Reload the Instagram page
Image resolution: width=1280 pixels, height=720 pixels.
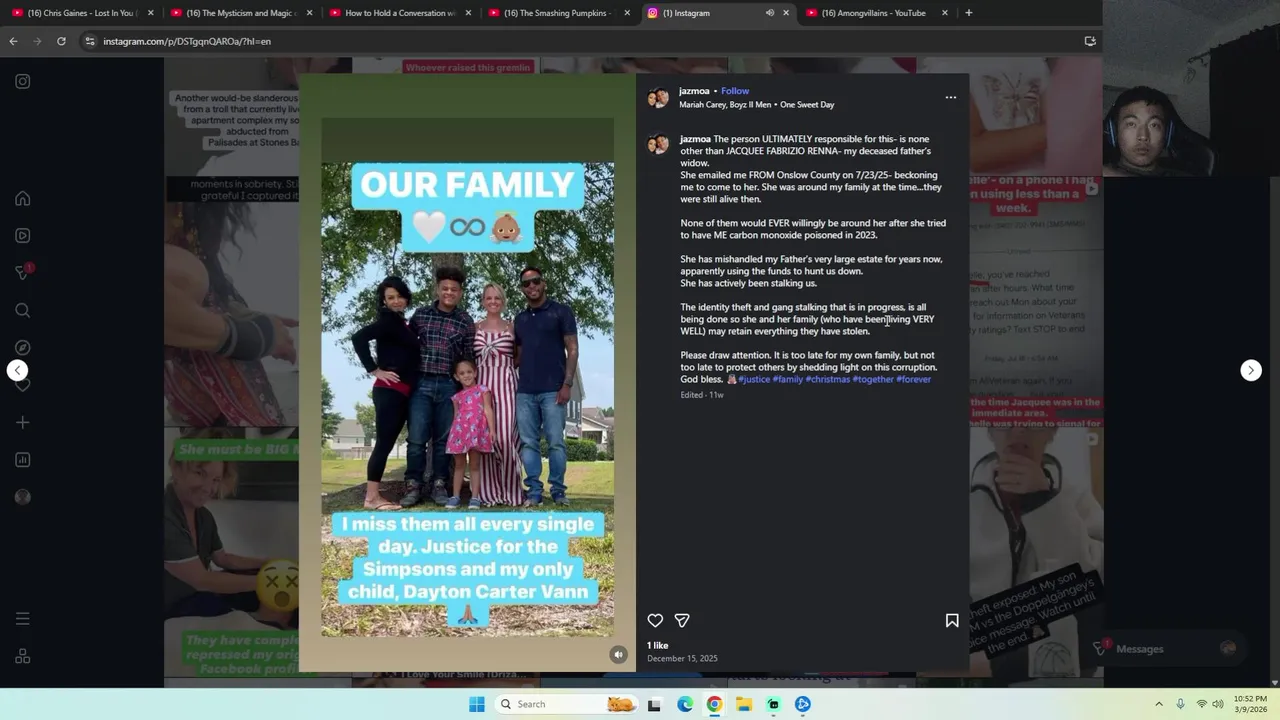pyautogui.click(x=61, y=41)
